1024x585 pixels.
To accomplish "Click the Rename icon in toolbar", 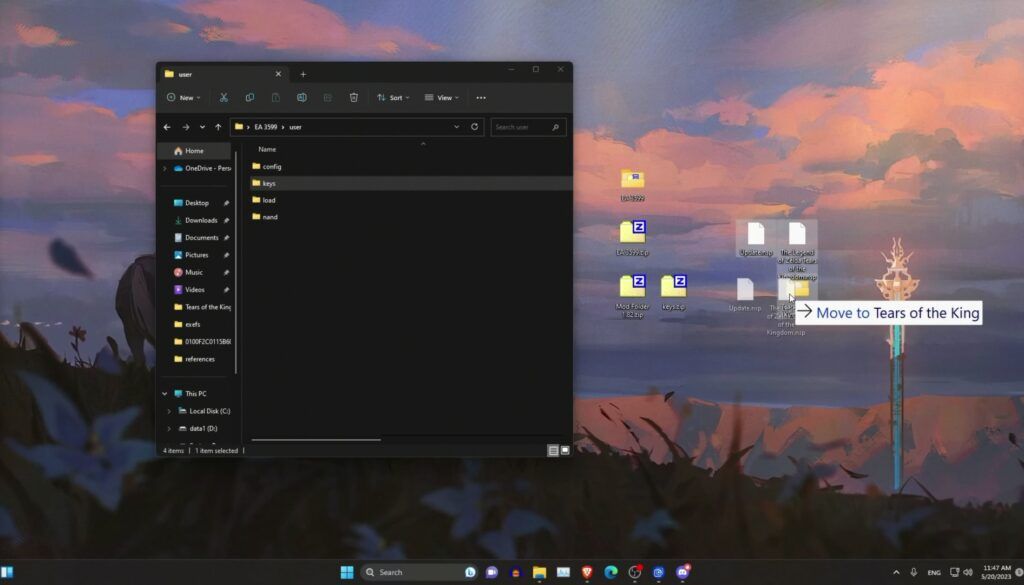I will (x=301, y=98).
